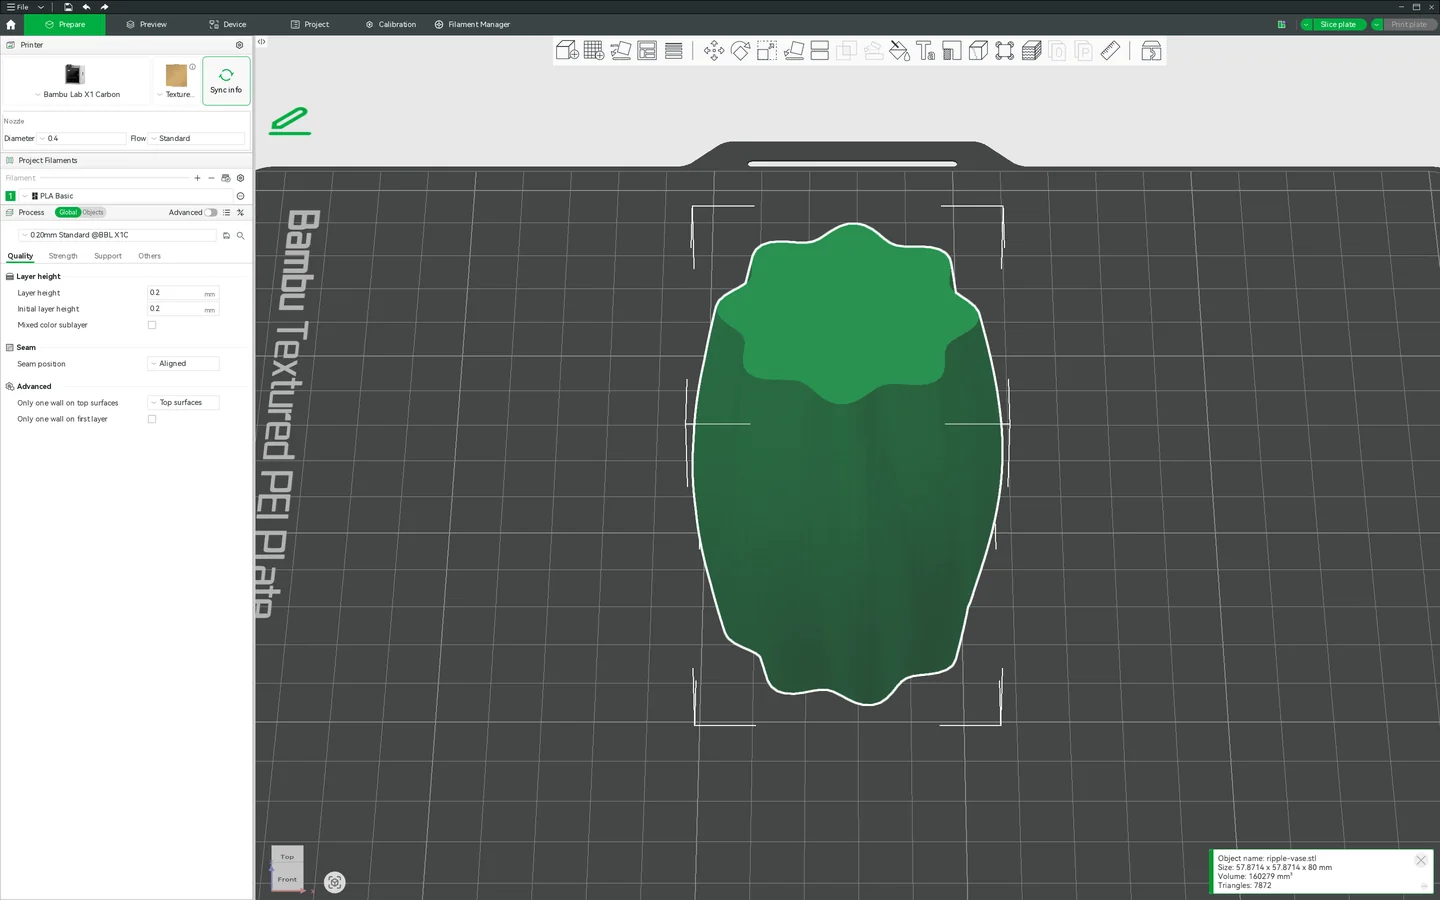1440x900 pixels.
Task: Switch to the Project tab
Action: [x=310, y=25]
